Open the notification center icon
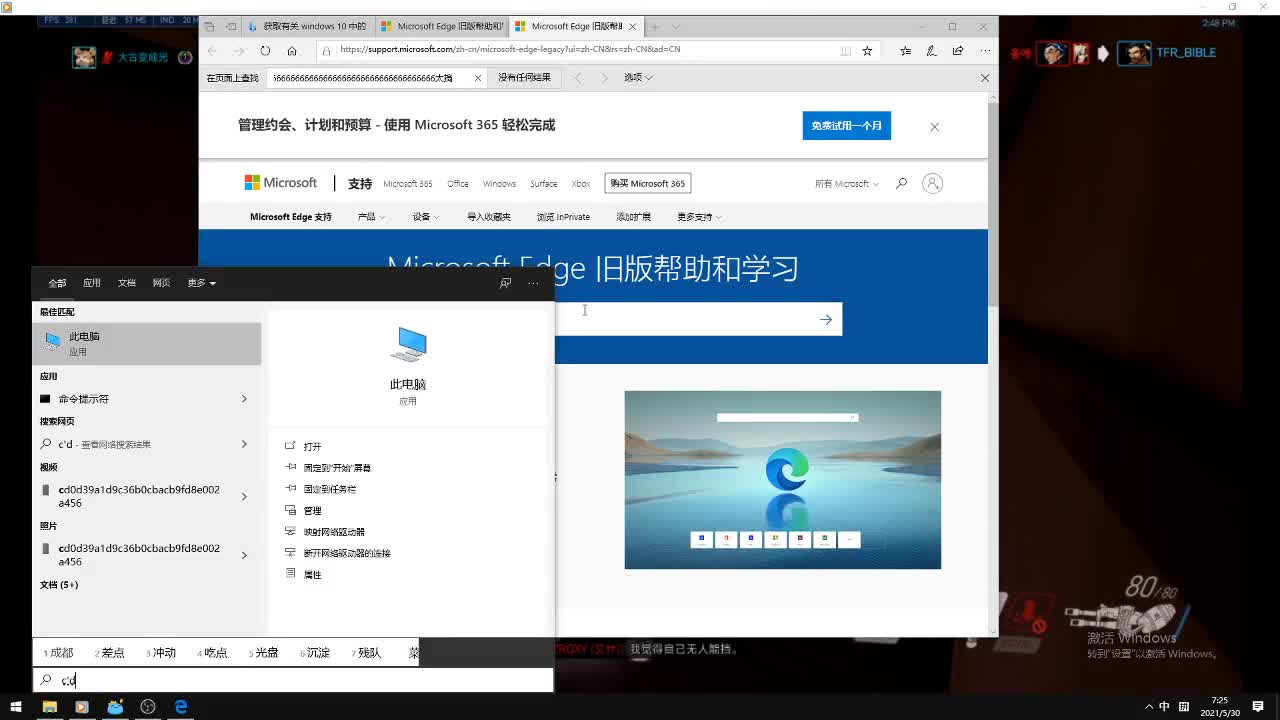 [x=1258, y=707]
